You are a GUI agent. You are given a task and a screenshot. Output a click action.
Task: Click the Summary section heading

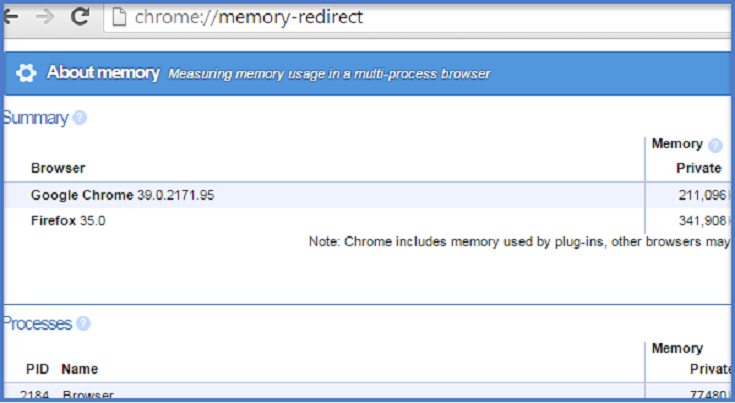pos(35,118)
